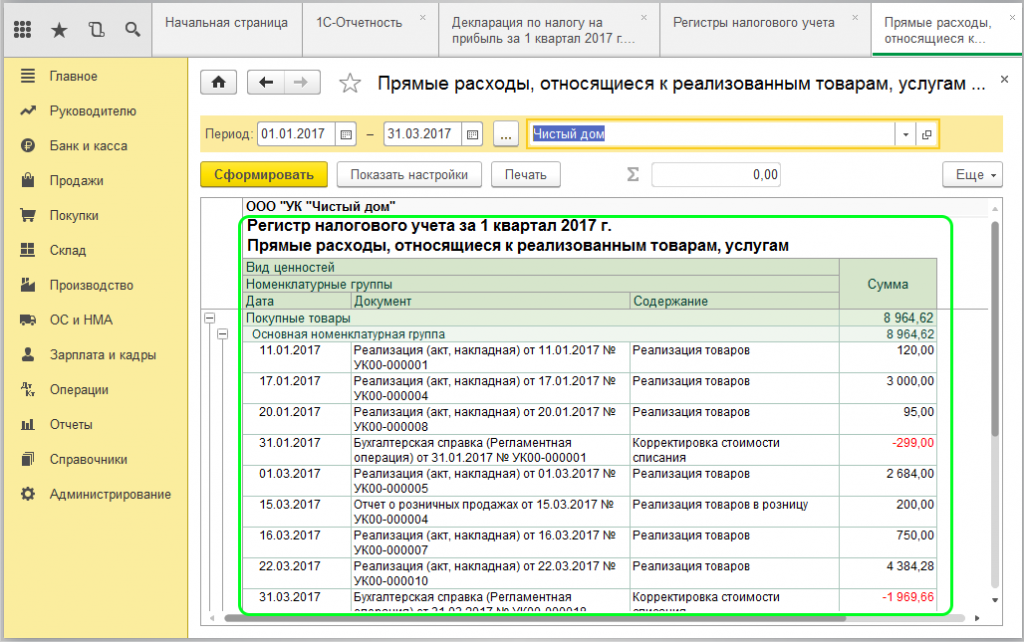Switch to Регистры налогового учета tab
This screenshot has height=642, width=1024.
pyautogui.click(x=753, y=23)
